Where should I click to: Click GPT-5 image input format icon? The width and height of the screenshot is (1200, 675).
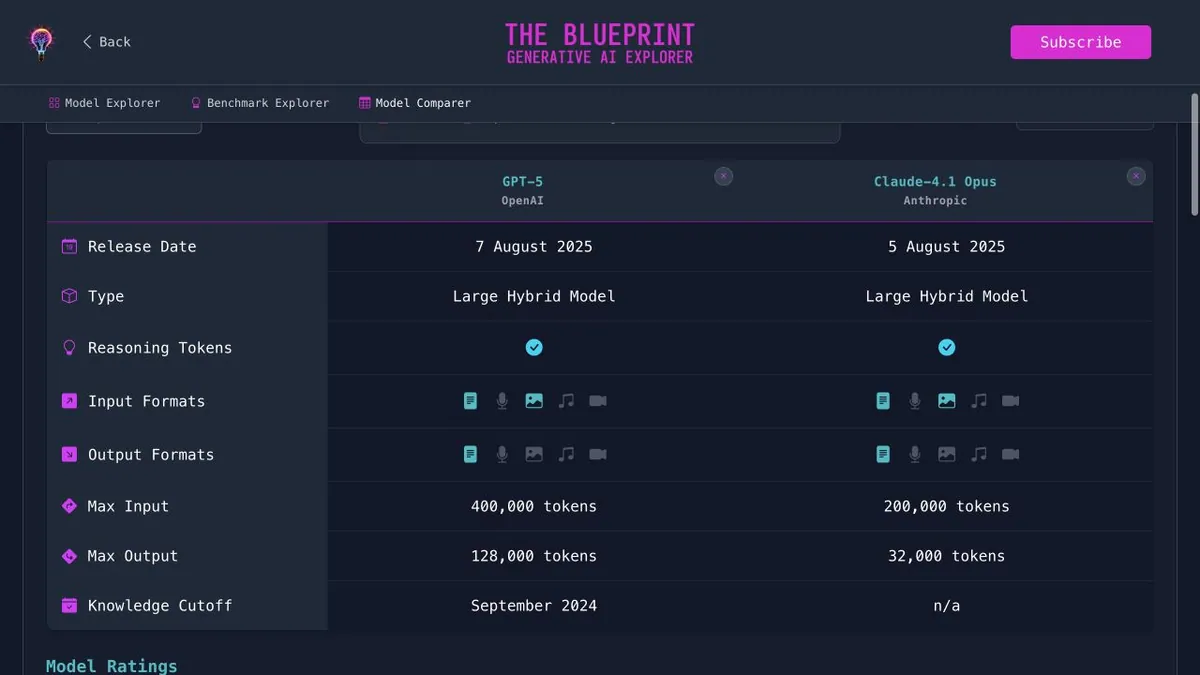[534, 401]
